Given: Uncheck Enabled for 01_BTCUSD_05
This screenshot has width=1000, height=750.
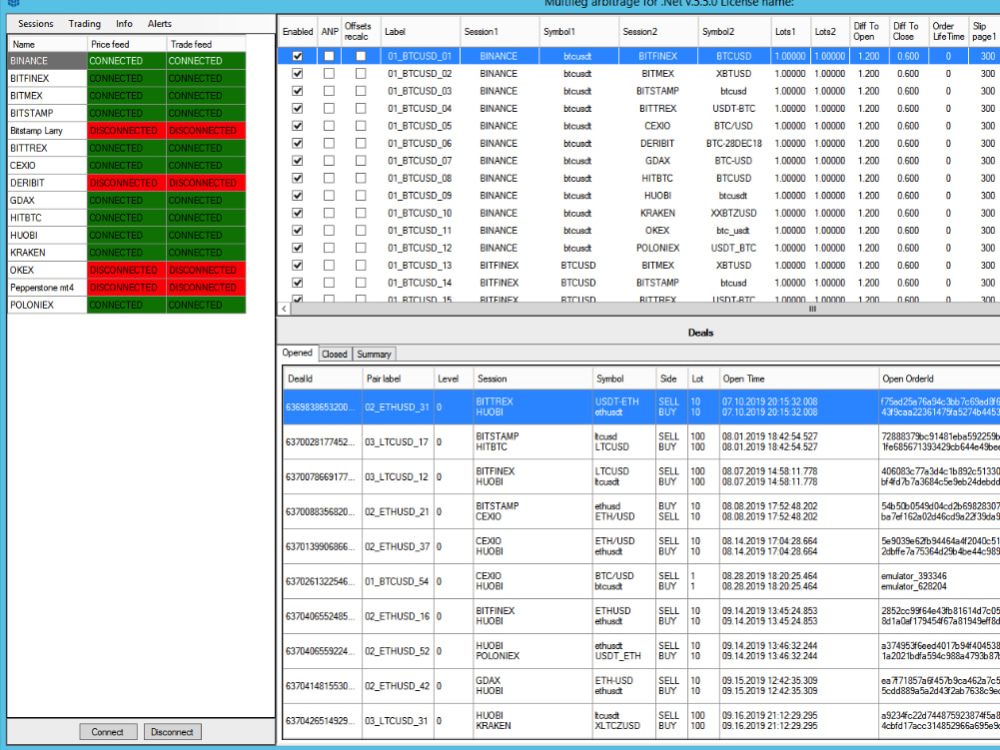Looking at the screenshot, I should (x=297, y=126).
